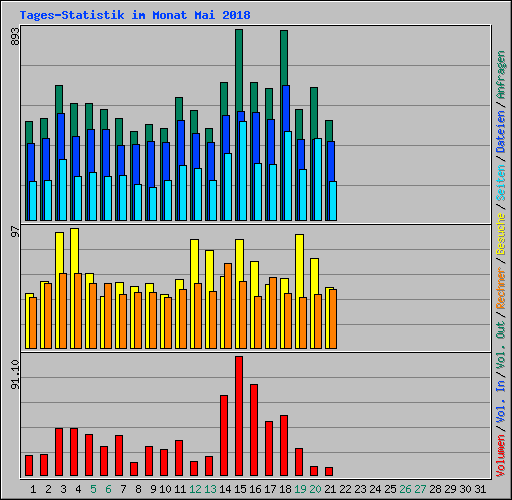Click the red volume bar for day 15
Image resolution: width=512 pixels, height=500 pixels.
pyautogui.click(x=239, y=416)
